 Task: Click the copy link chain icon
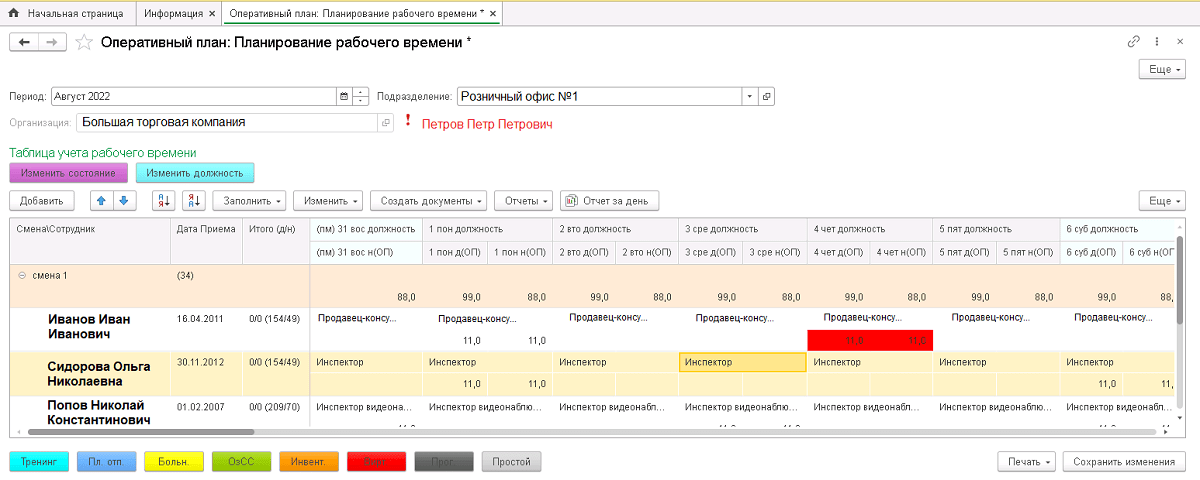coord(1133,42)
